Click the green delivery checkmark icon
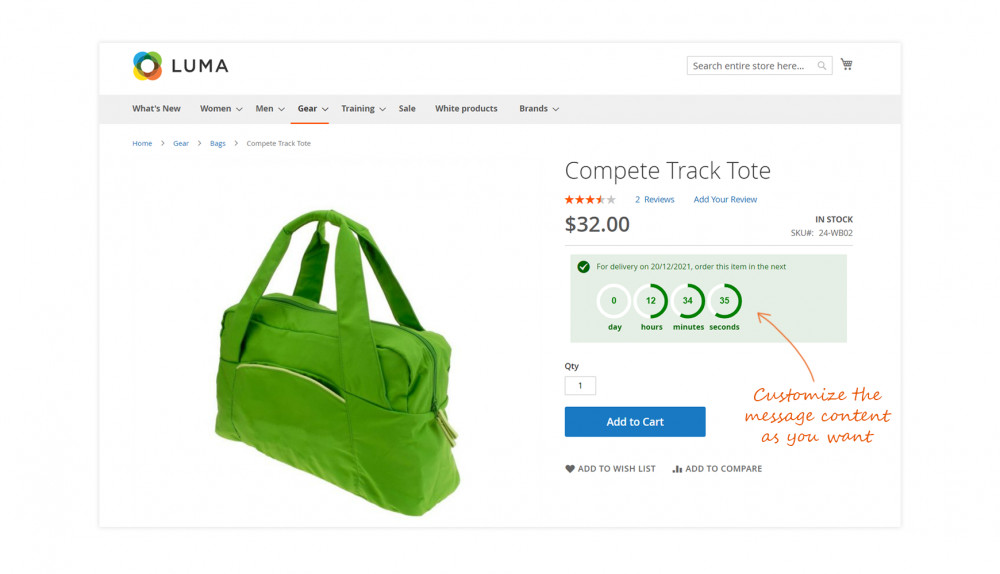 tap(583, 267)
